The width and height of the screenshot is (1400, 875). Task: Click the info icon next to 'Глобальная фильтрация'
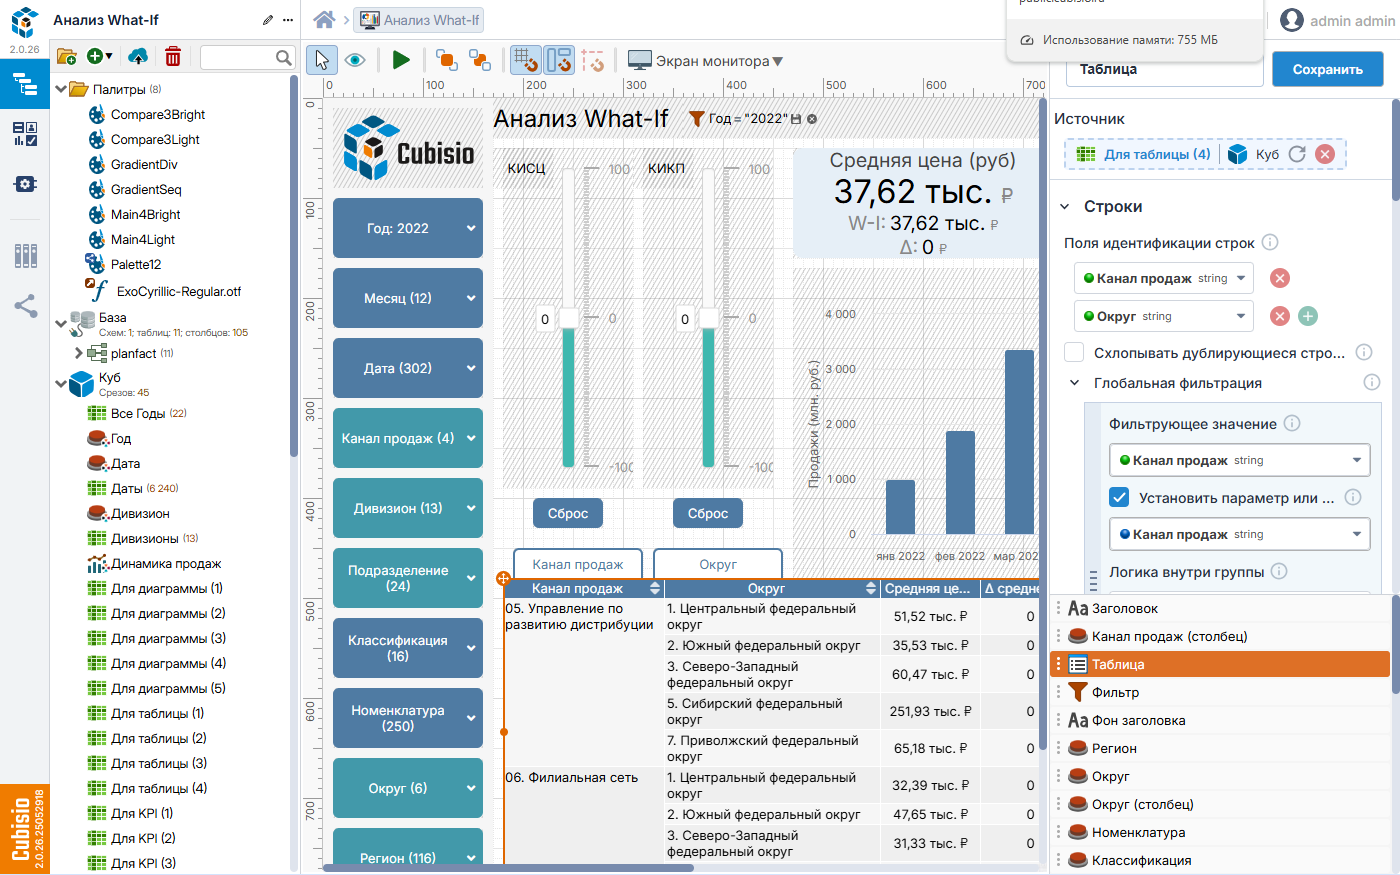(x=1372, y=382)
